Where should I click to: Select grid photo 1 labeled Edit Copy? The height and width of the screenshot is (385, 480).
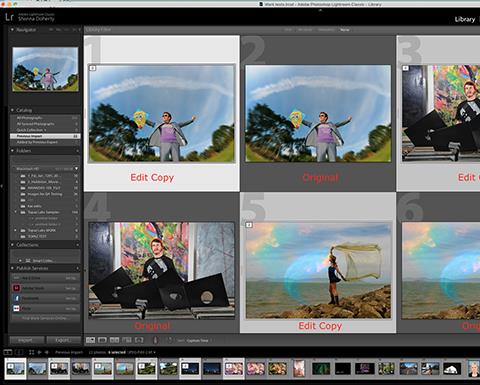[162, 113]
